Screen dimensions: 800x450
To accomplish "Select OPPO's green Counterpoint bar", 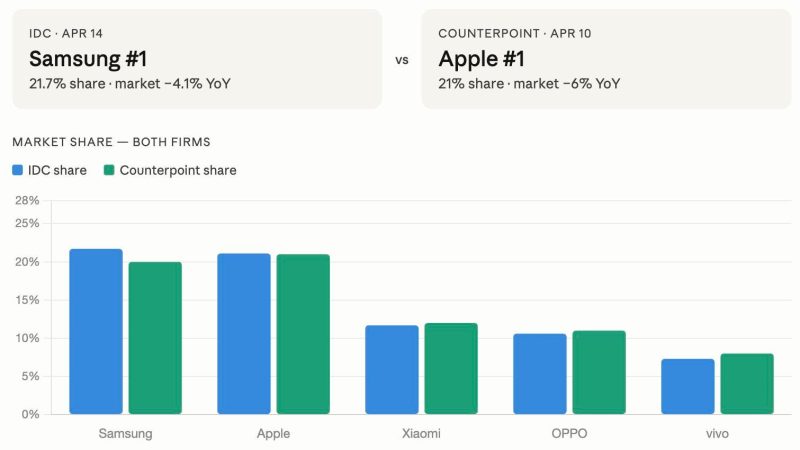I will (x=599, y=372).
